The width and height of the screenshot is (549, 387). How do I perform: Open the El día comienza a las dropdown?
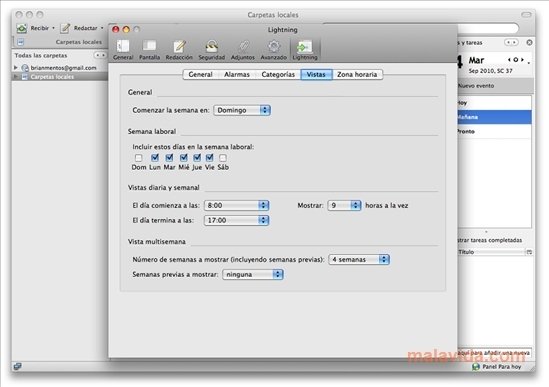[x=236, y=206]
